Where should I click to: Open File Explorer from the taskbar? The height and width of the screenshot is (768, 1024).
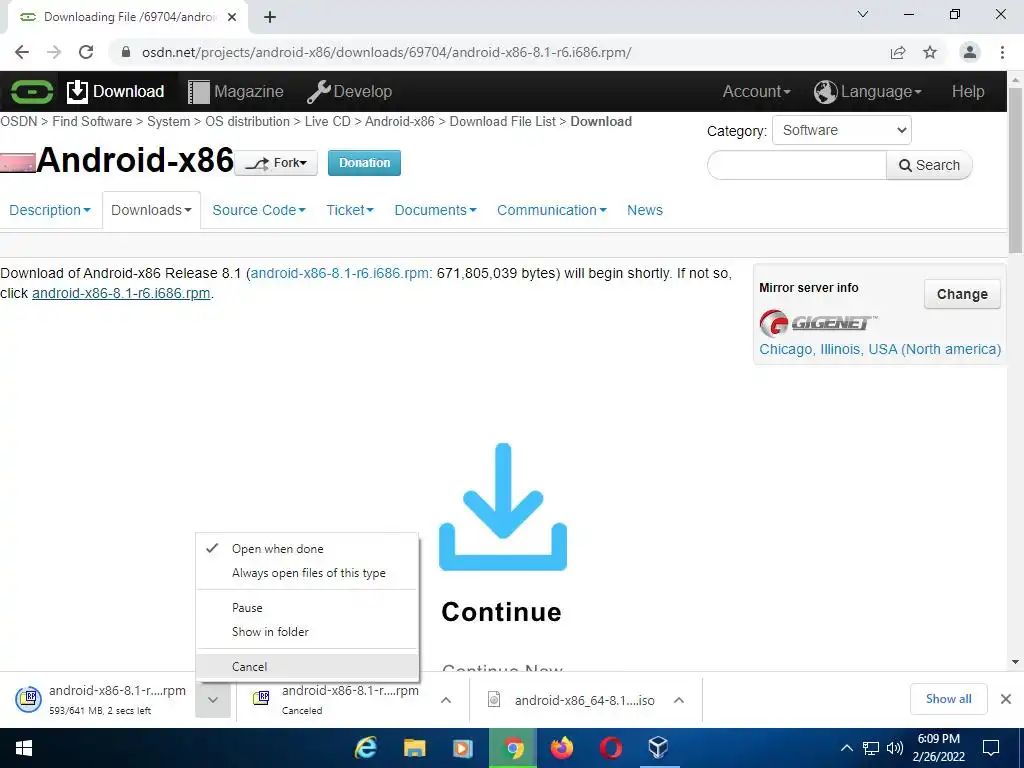pos(414,748)
